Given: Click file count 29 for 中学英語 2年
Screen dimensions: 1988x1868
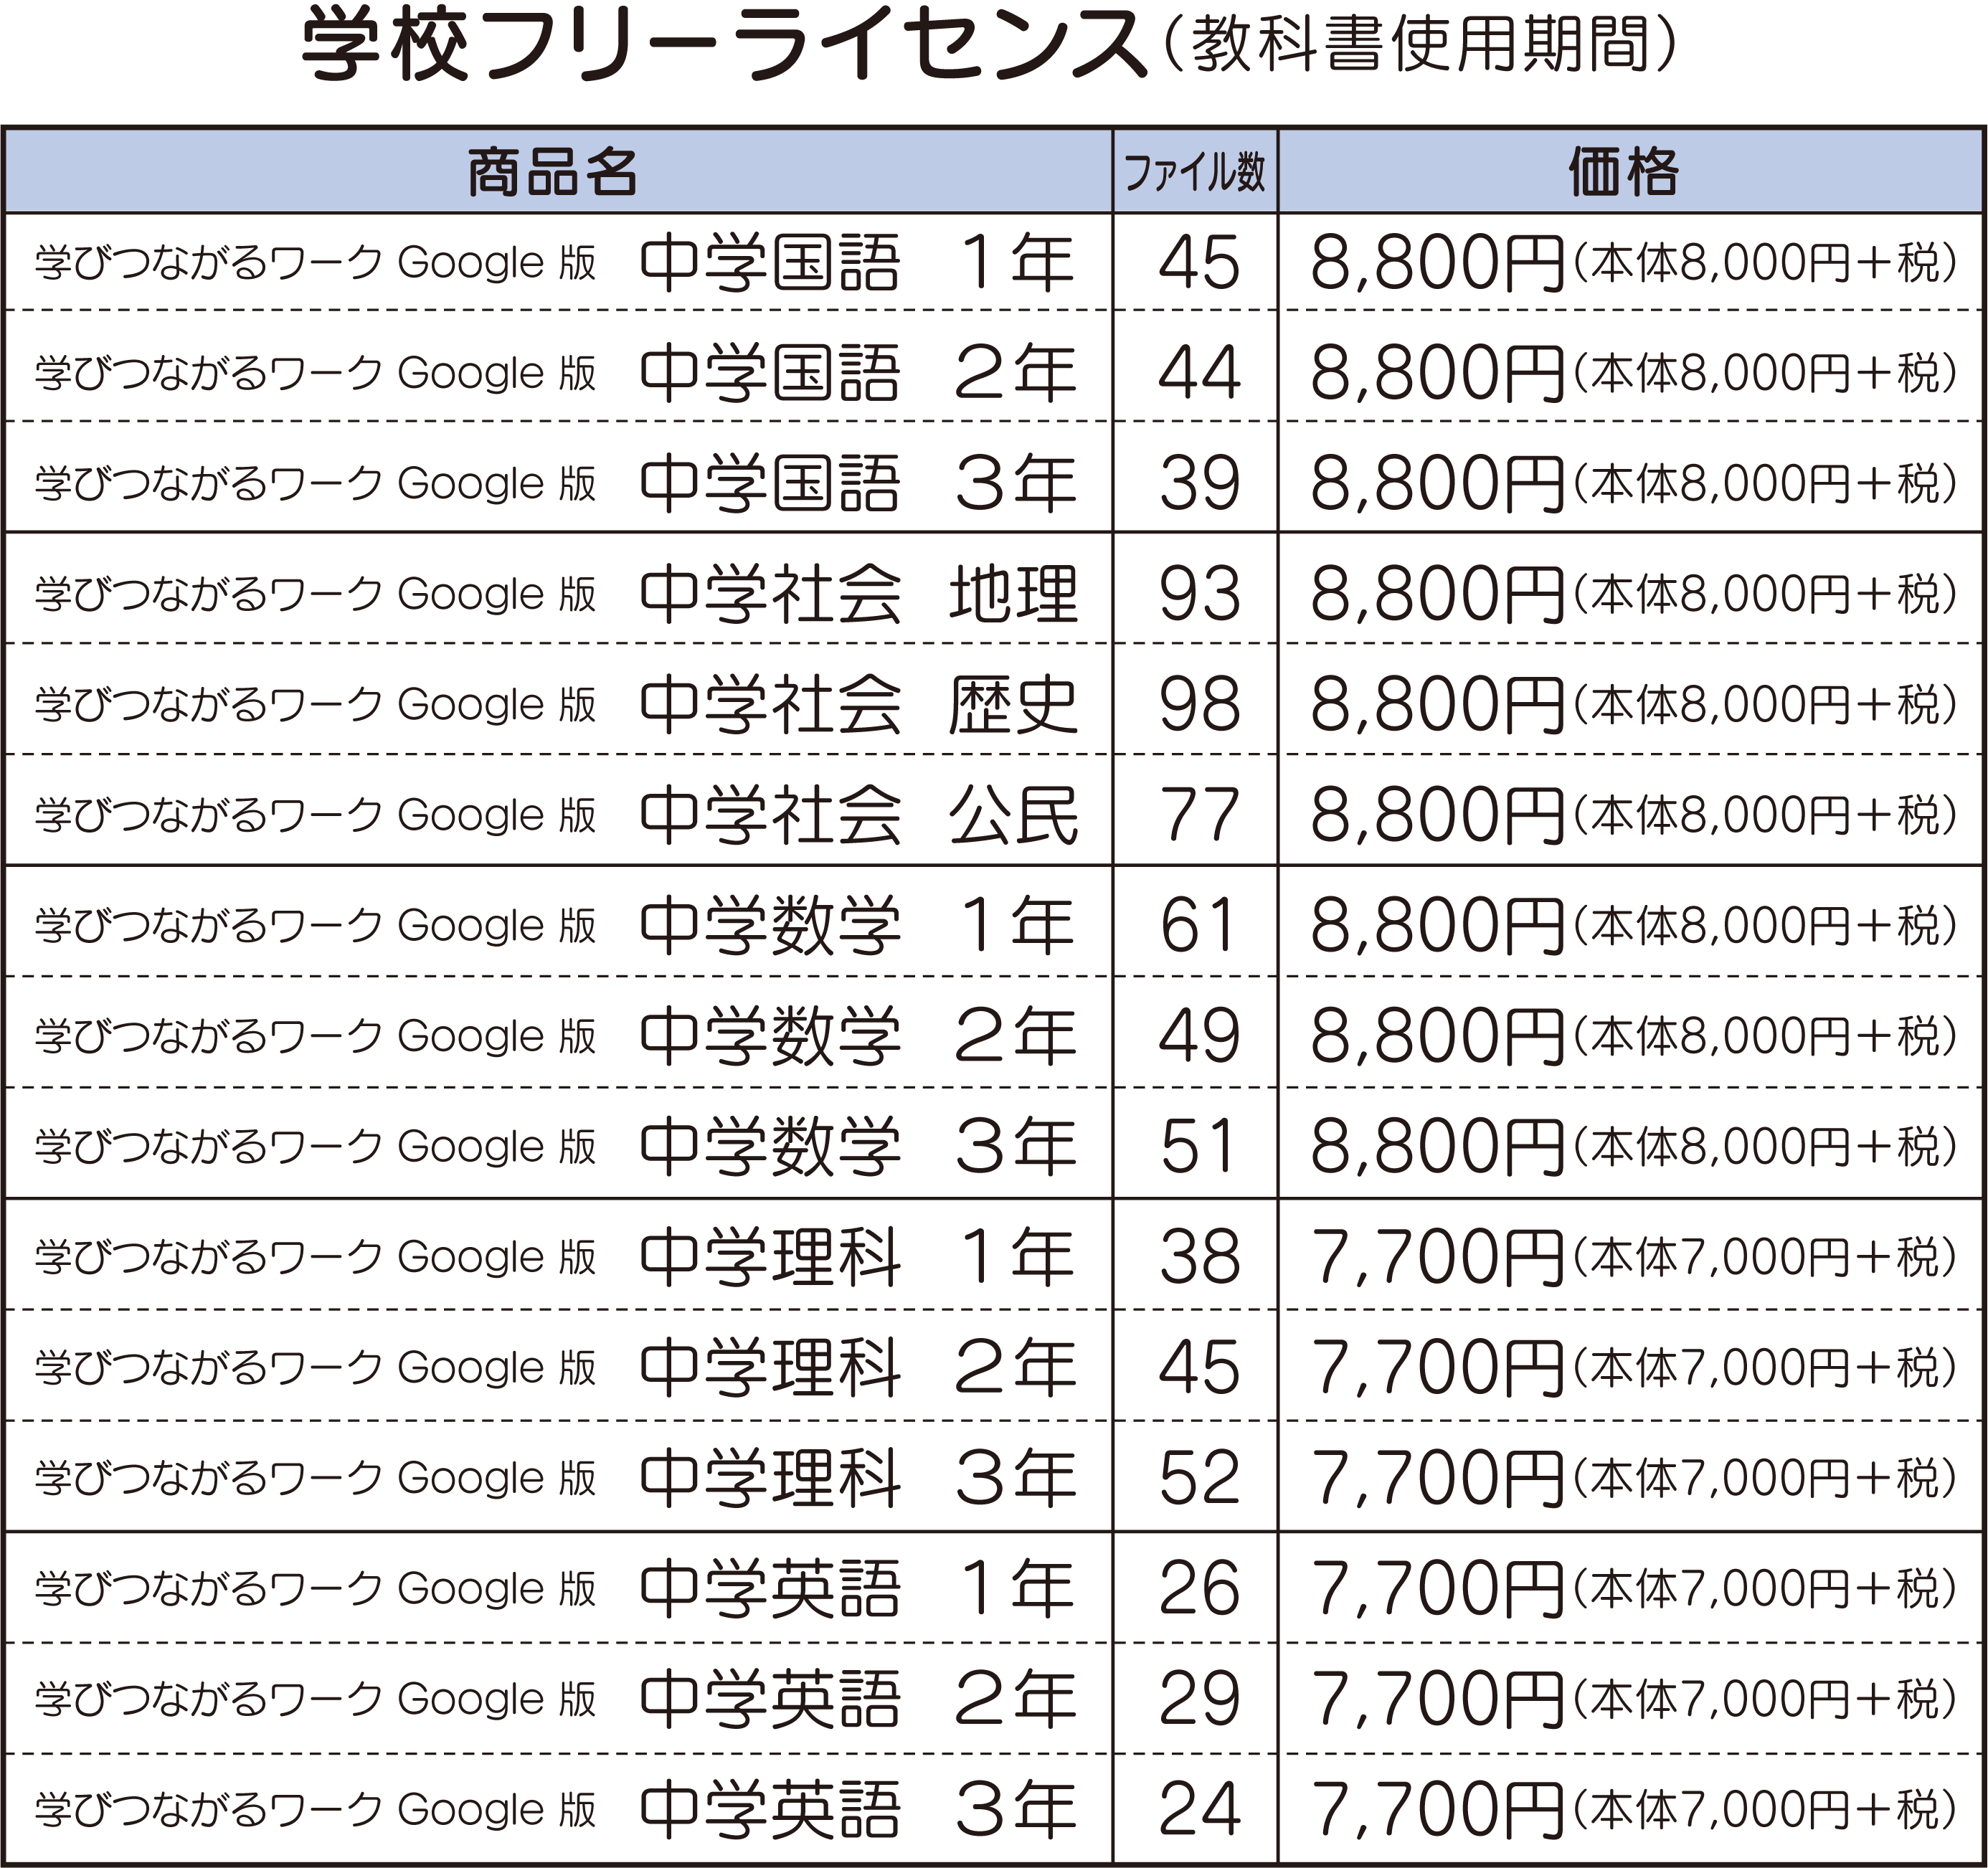Looking at the screenshot, I should point(1199,1699).
